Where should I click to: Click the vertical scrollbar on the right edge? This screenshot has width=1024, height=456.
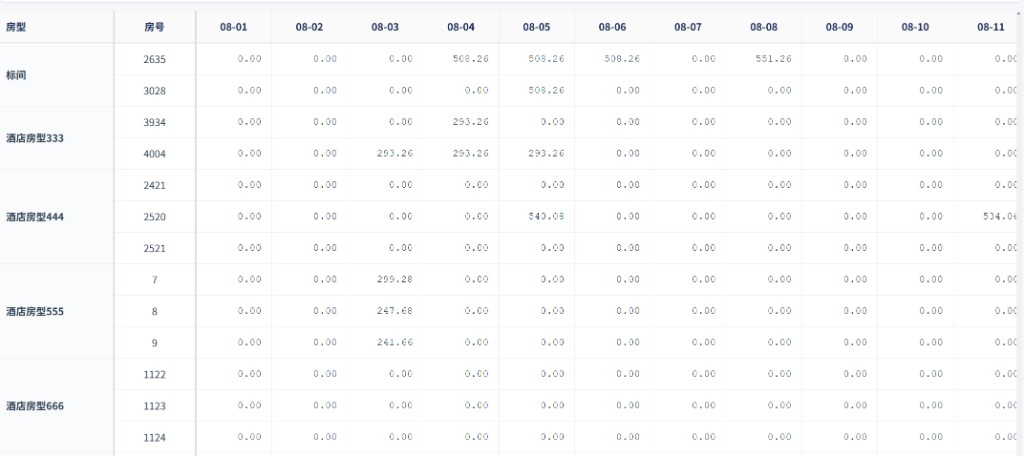click(1020, 229)
